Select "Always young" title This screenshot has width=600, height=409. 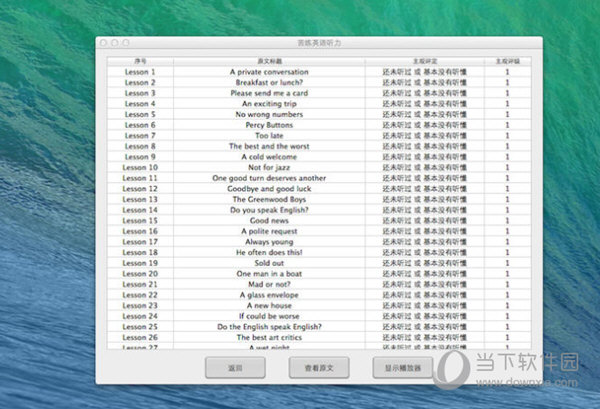coord(269,242)
